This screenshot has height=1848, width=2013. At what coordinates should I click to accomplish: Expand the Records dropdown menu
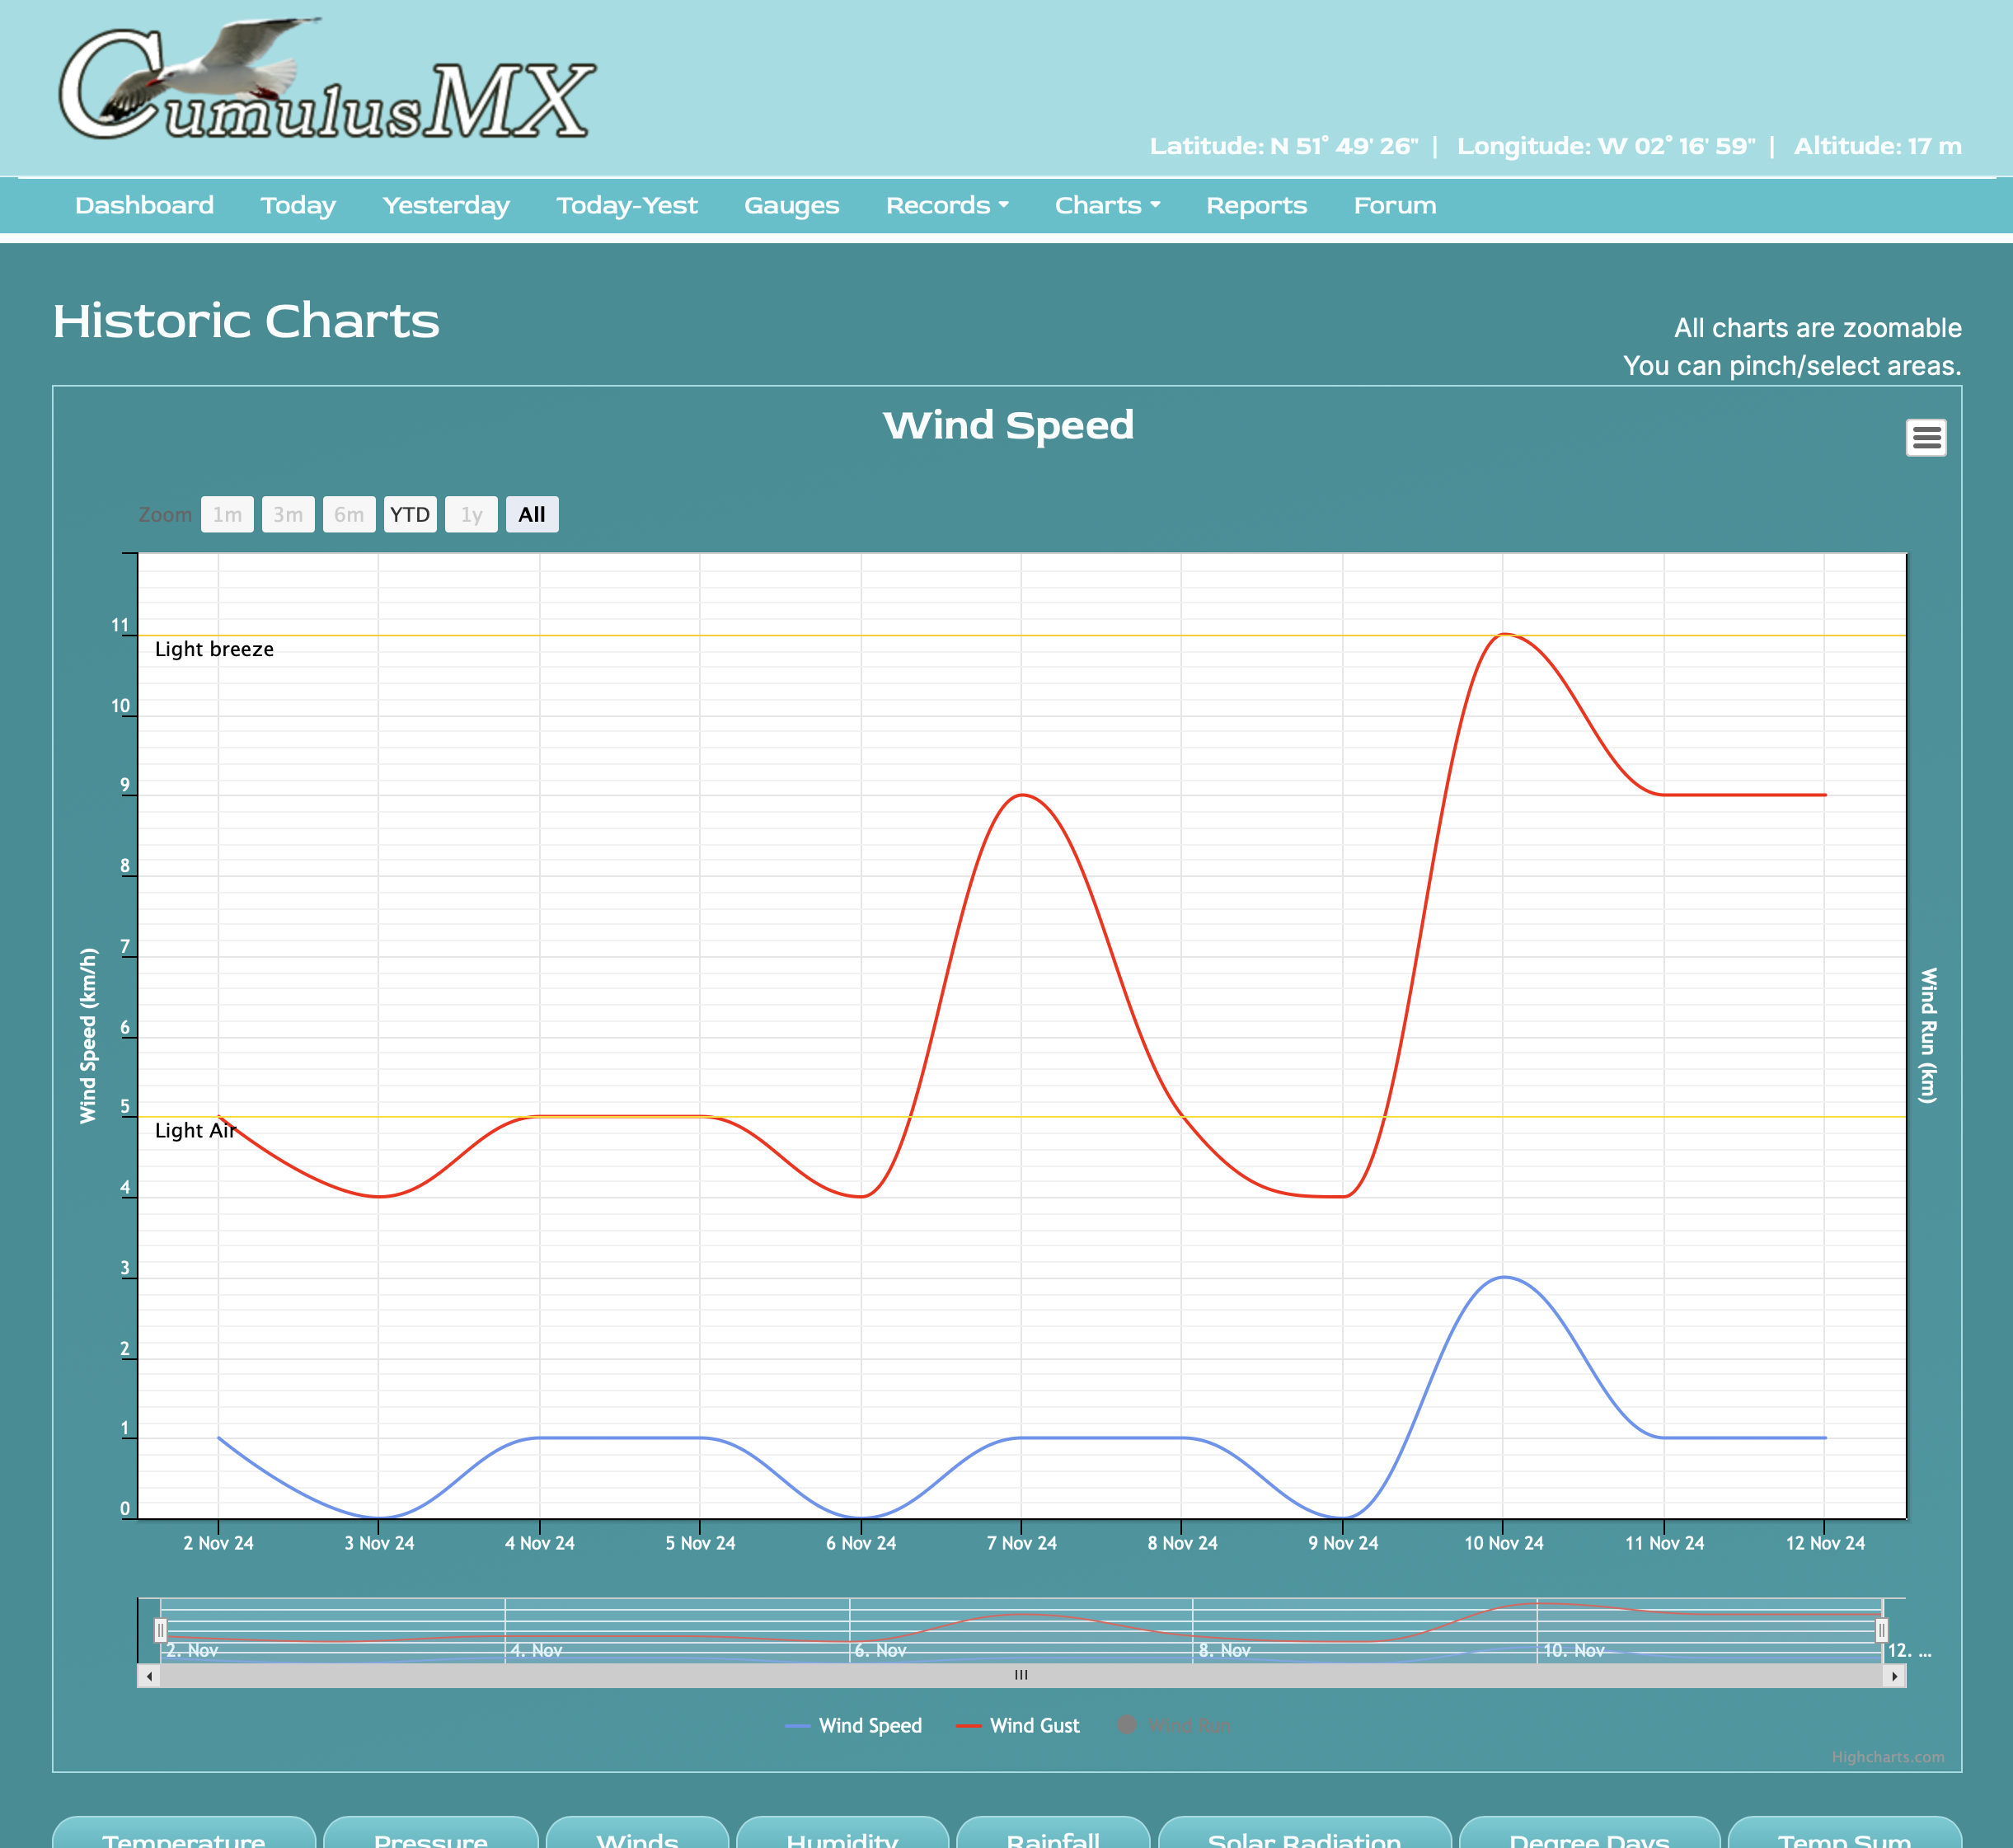point(946,205)
